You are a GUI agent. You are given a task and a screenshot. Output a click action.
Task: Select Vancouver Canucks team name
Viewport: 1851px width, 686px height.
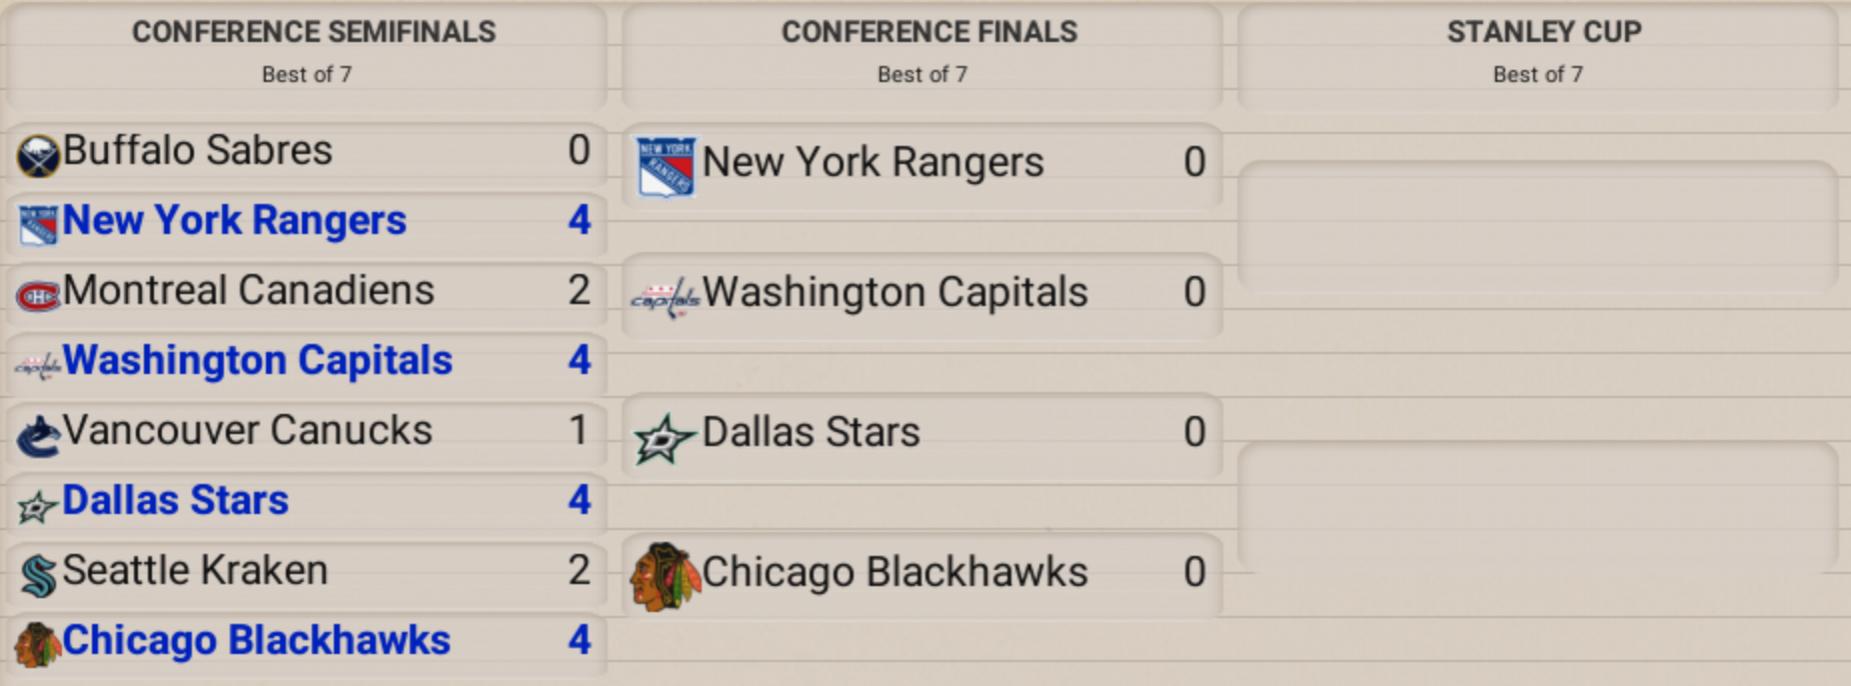(247, 431)
